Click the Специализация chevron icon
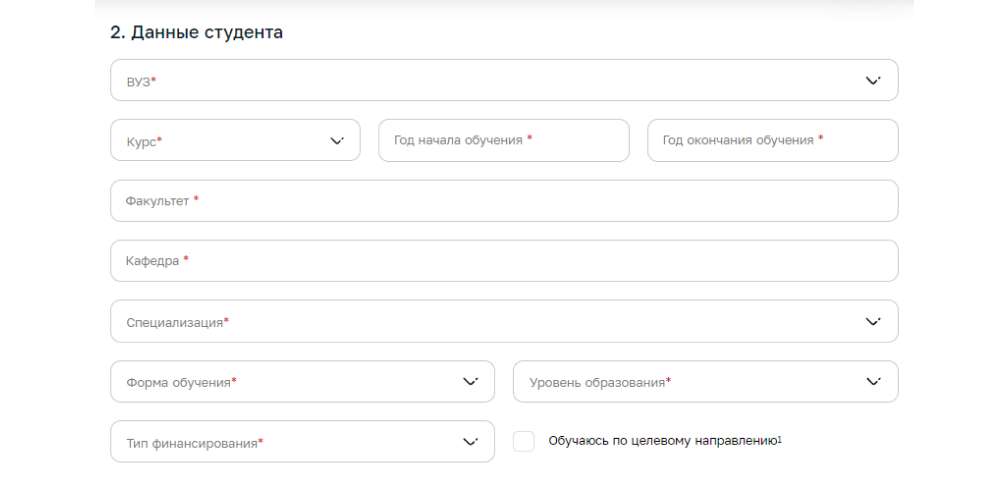Screen dimensions: 1008x488 tap(872, 322)
